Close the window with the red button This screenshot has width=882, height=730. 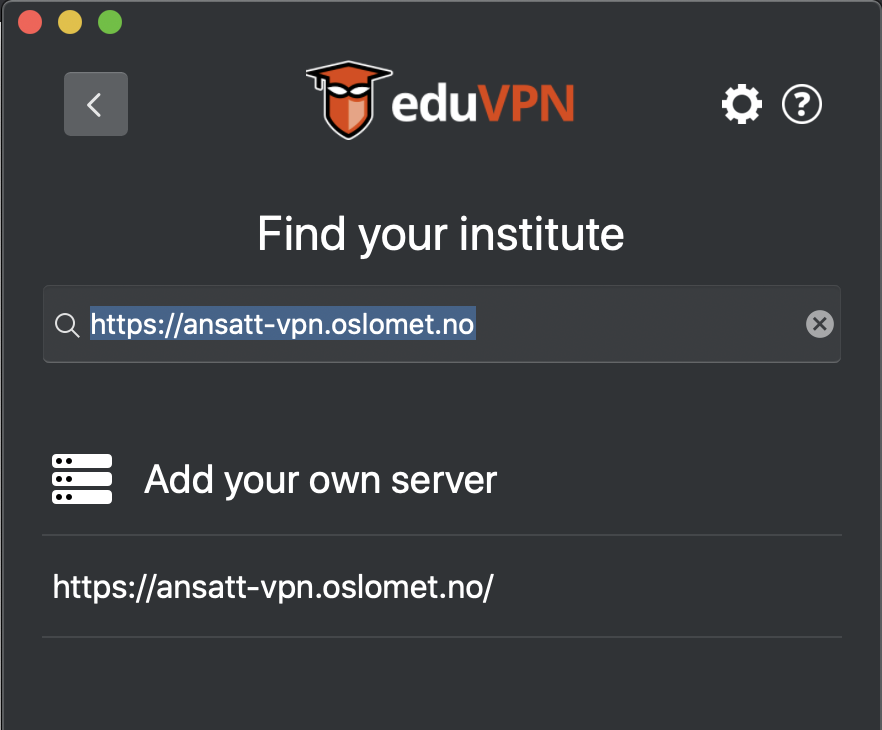click(30, 22)
